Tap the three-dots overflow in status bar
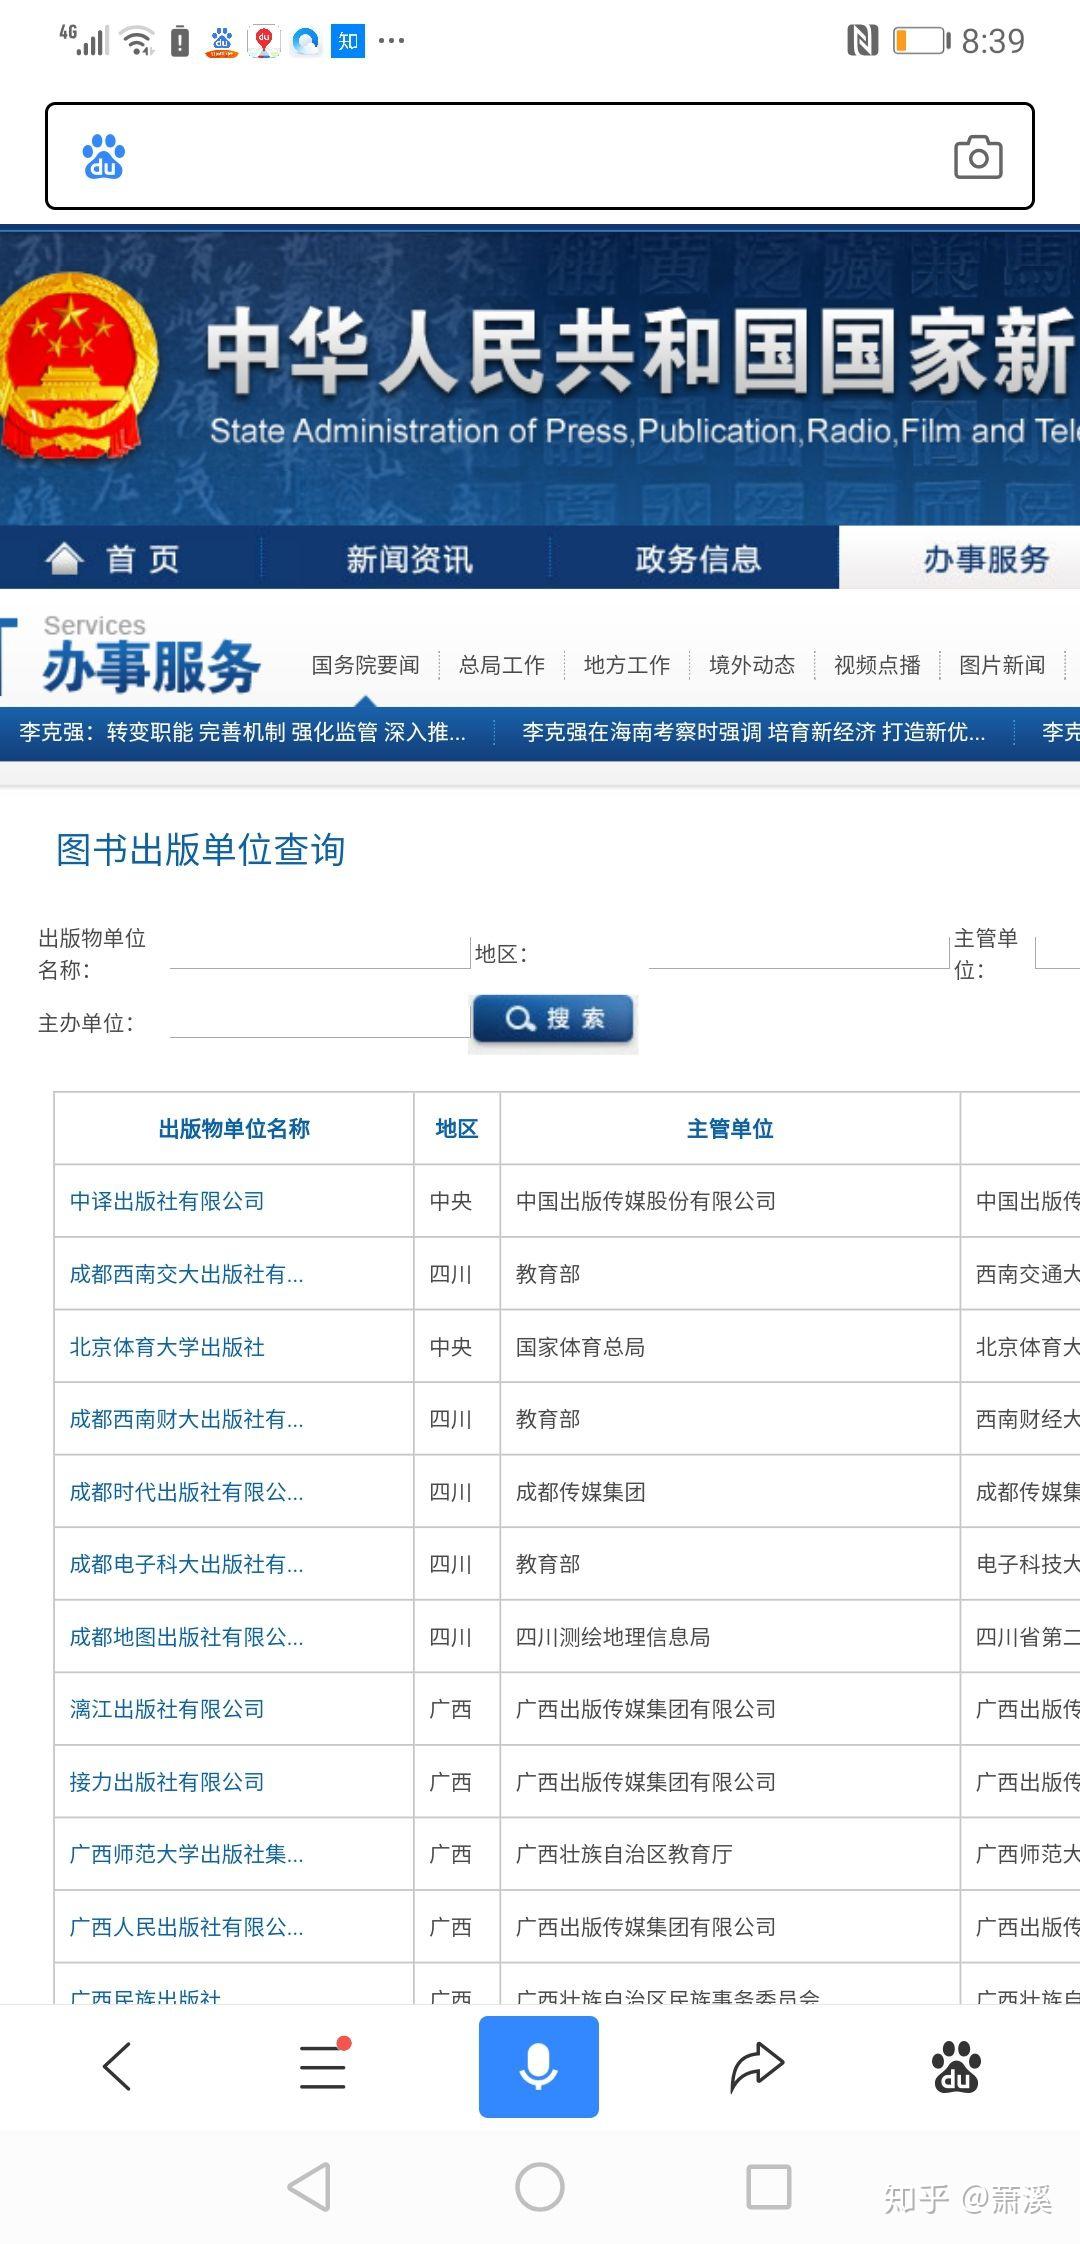Viewport: 1080px width, 2244px height. tap(392, 41)
